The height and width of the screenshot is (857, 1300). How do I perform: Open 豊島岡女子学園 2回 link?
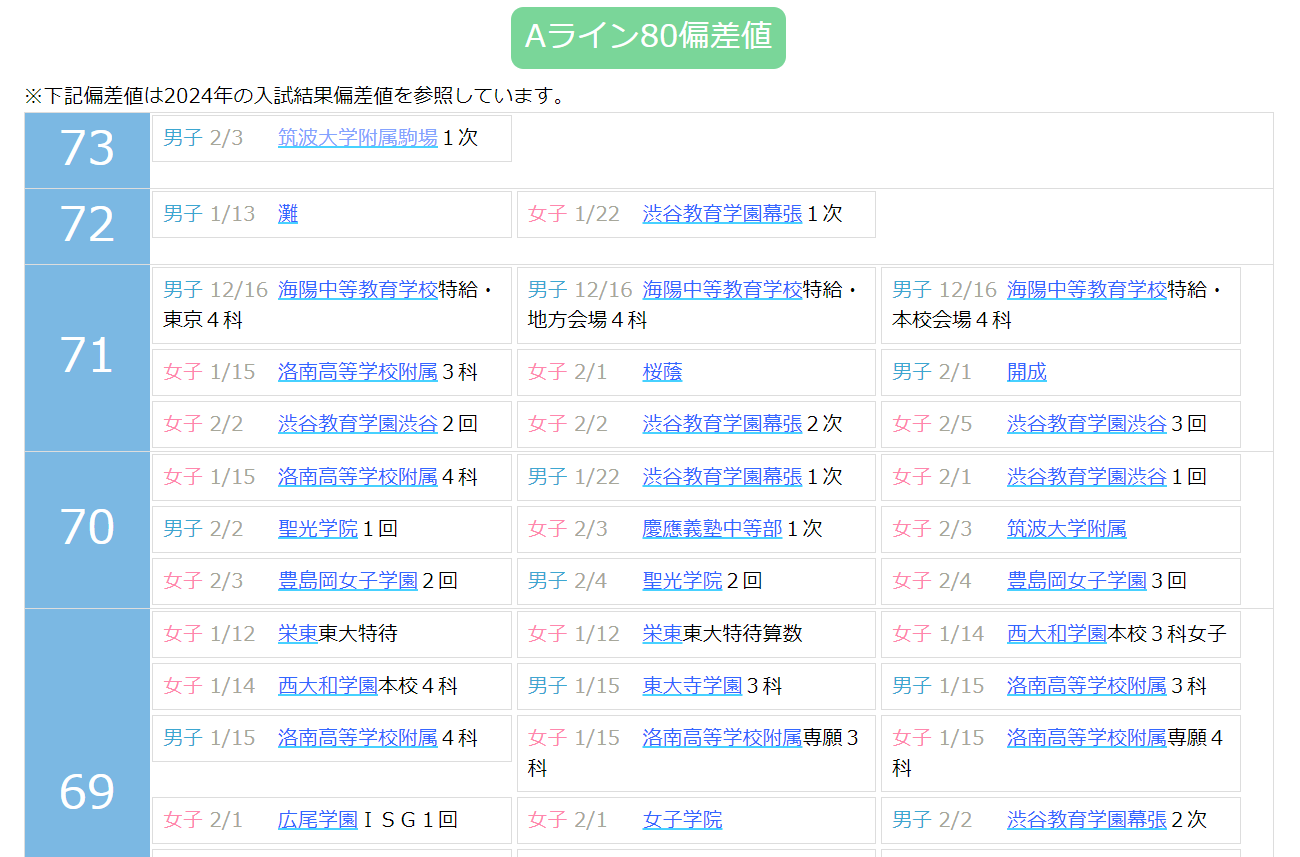click(348, 581)
